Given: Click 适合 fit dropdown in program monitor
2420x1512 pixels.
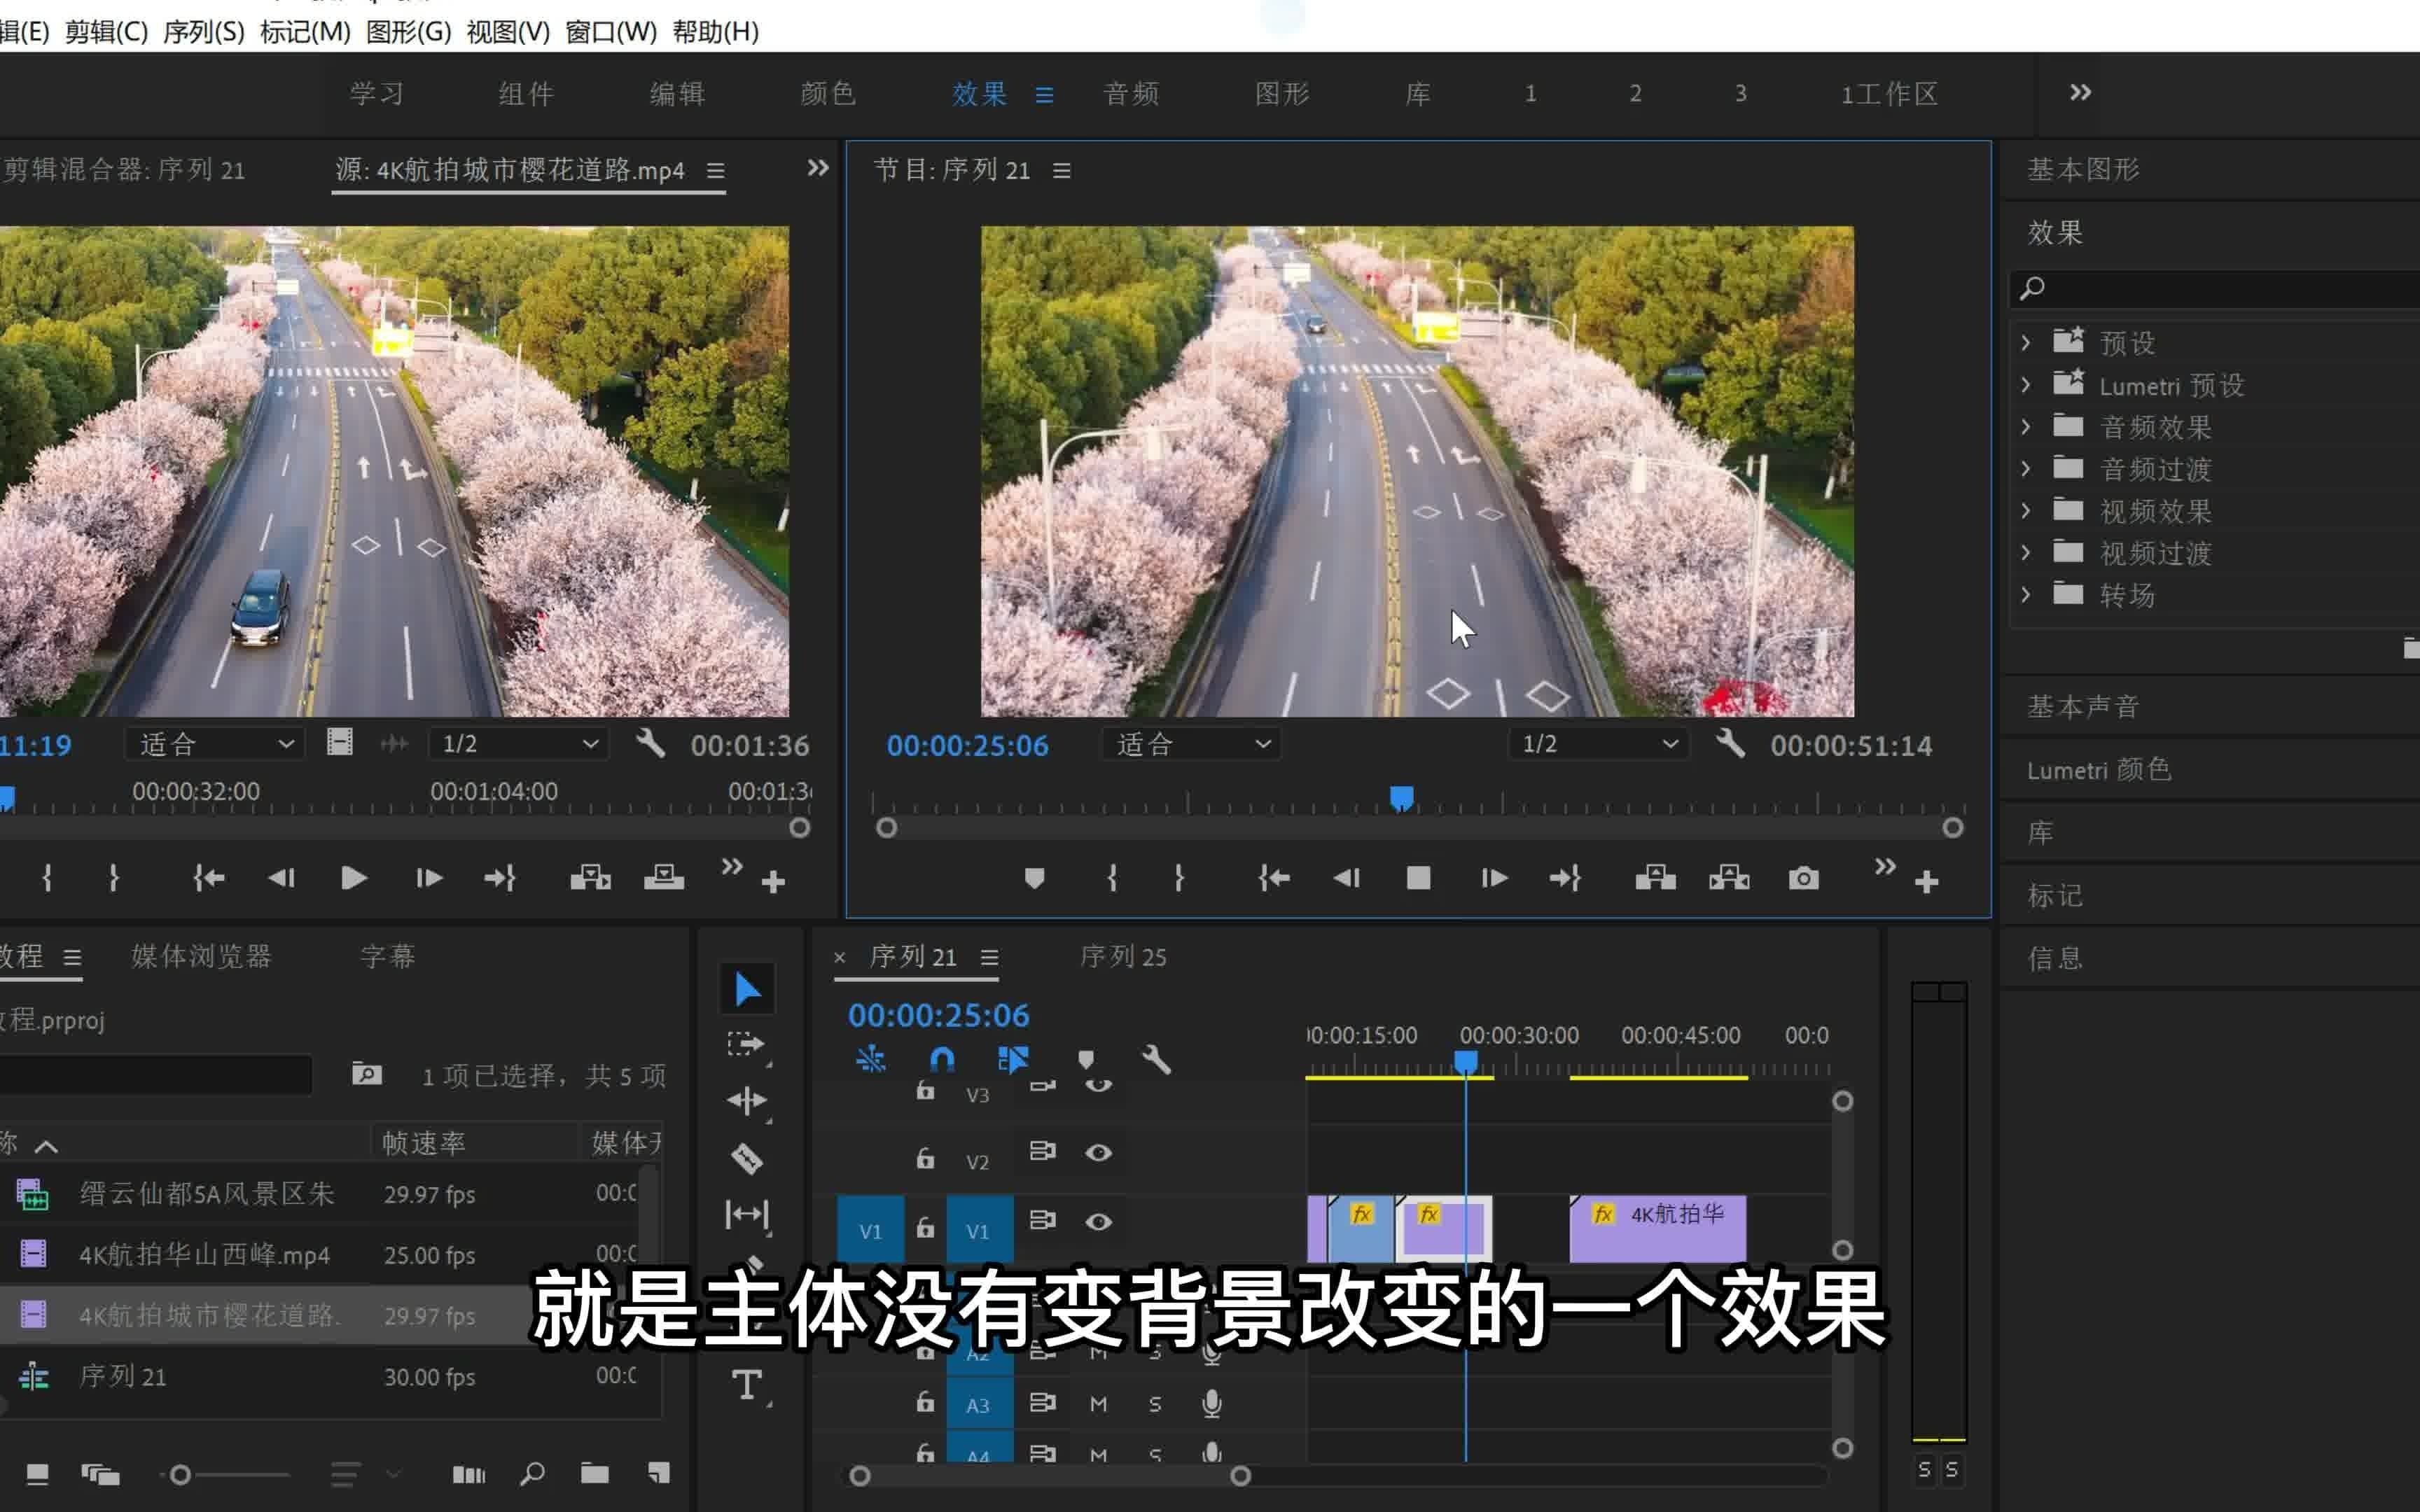Looking at the screenshot, I should click(x=1190, y=744).
